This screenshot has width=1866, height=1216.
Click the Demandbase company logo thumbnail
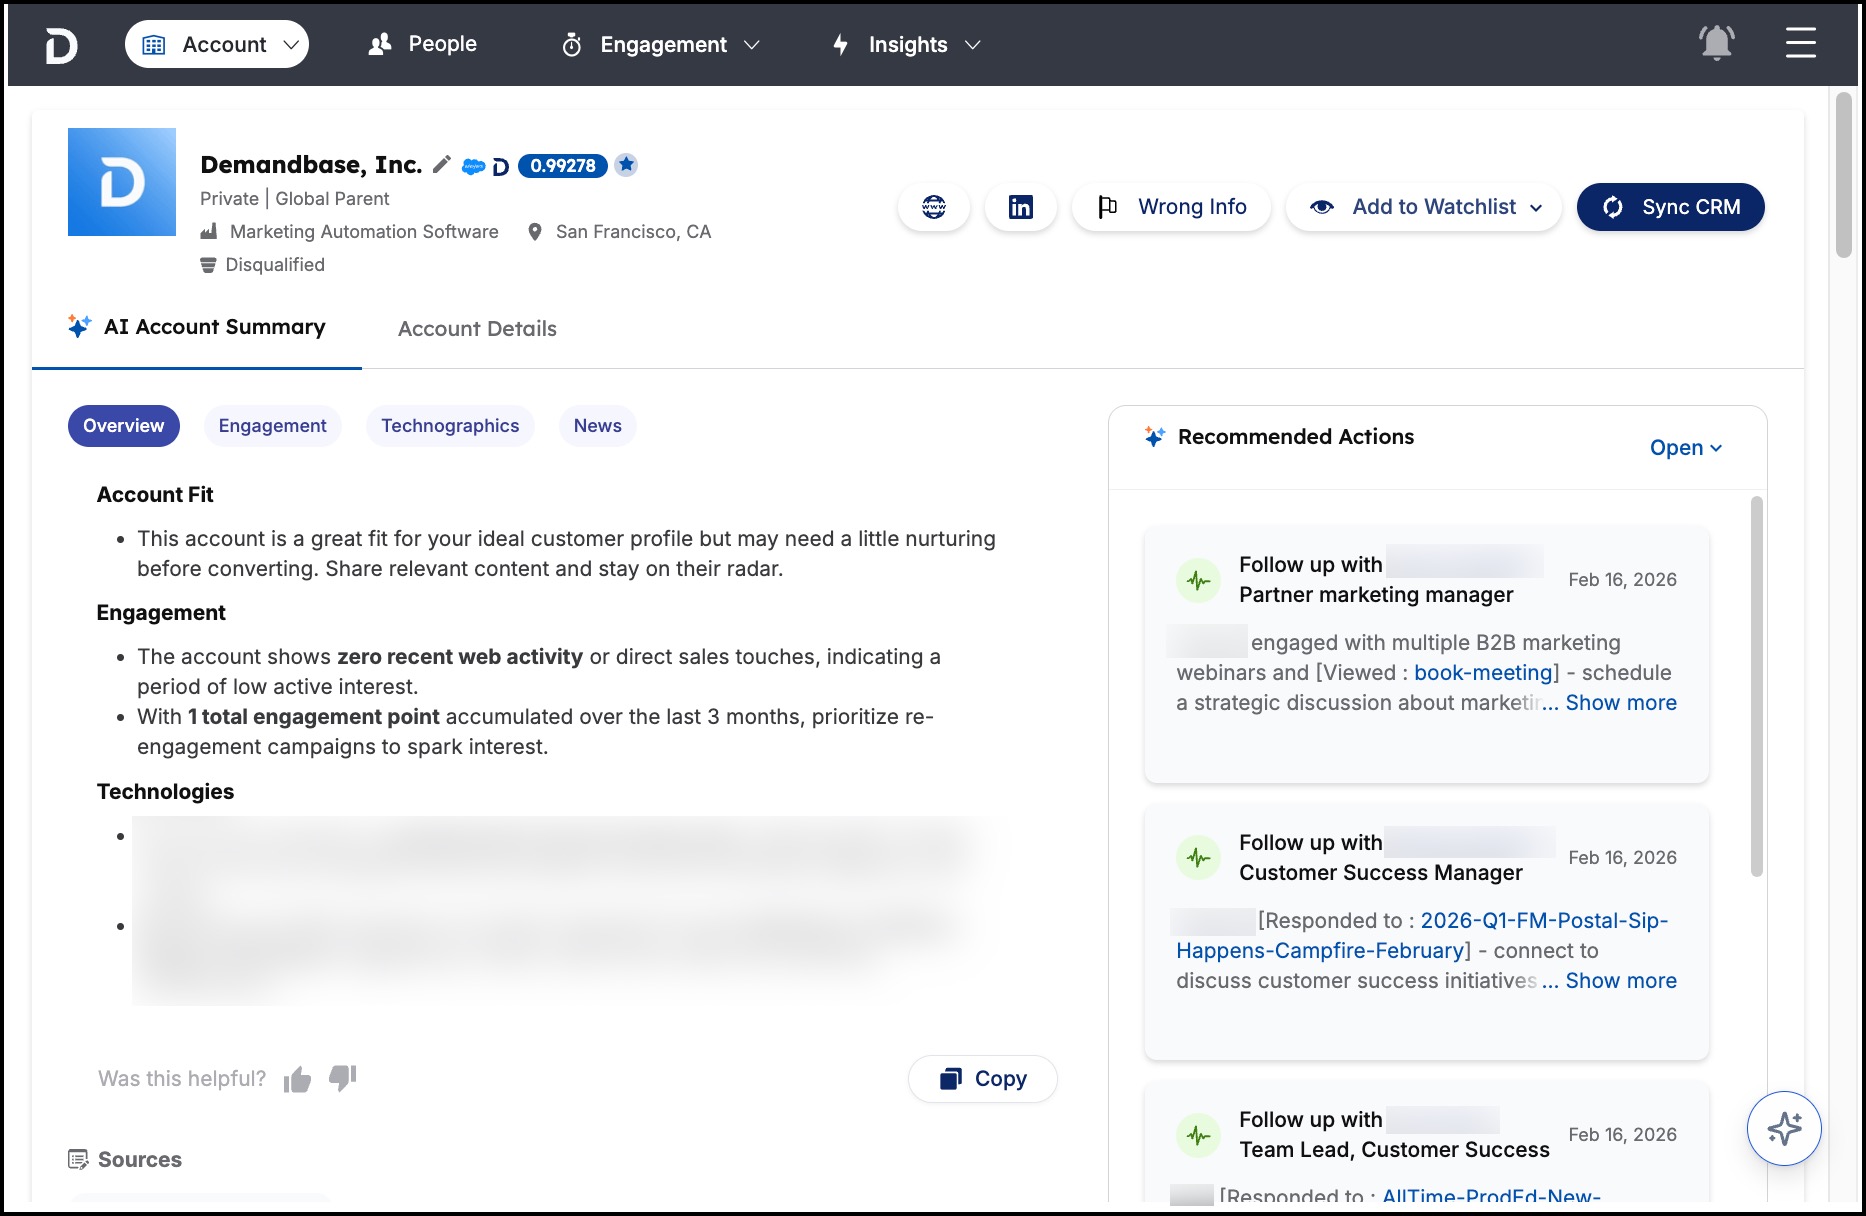(x=122, y=182)
